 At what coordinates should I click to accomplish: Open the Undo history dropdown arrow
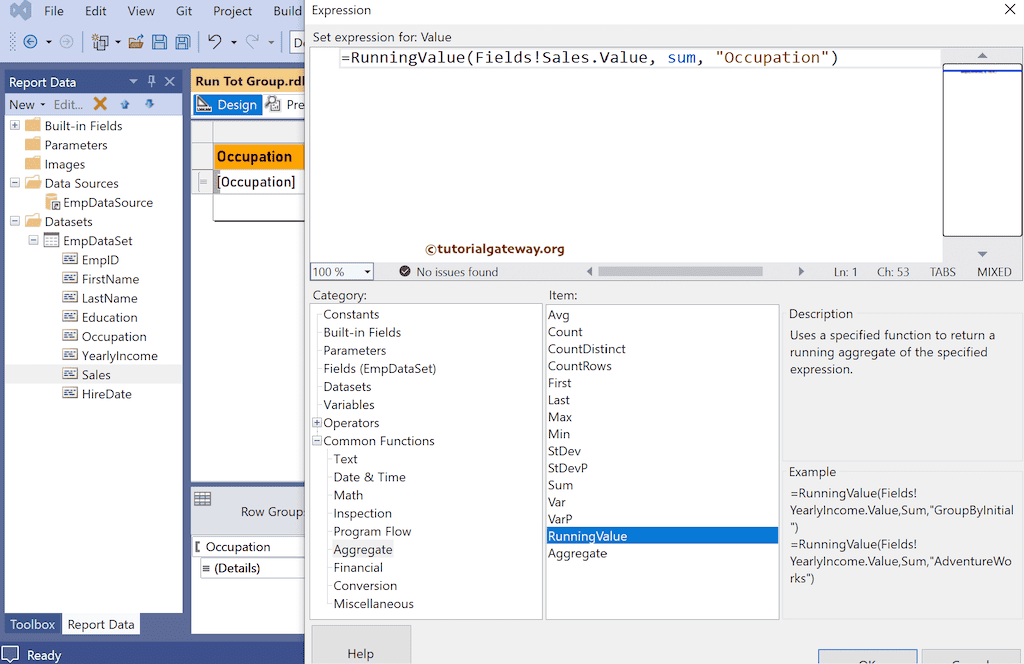232,42
